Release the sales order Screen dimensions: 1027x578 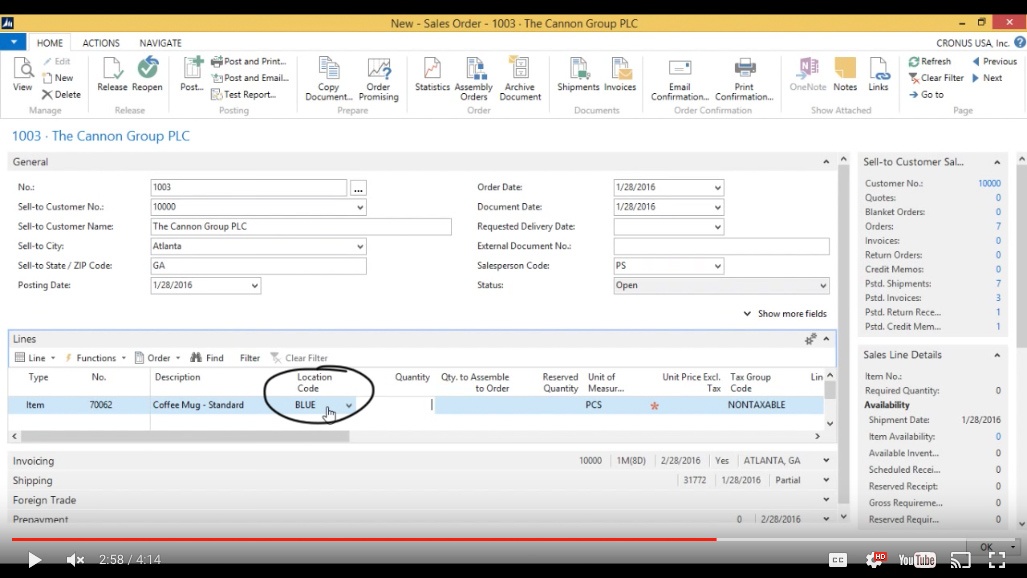pyautogui.click(x=112, y=73)
